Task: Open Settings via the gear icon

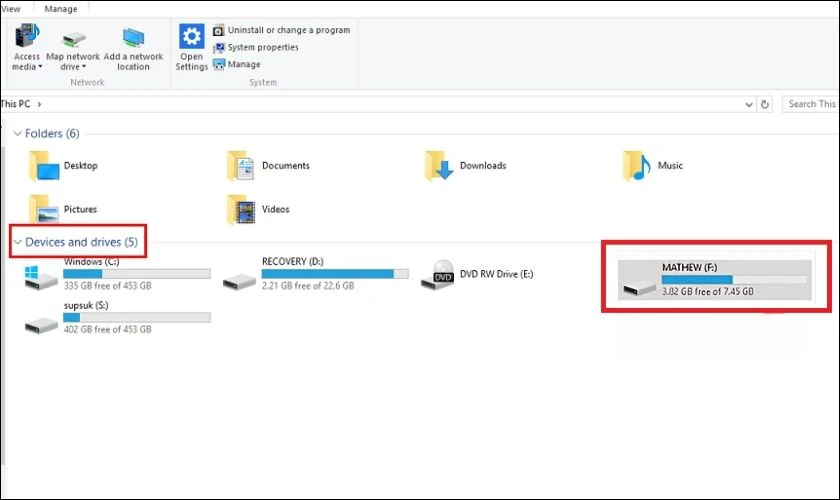Action: coord(191,36)
